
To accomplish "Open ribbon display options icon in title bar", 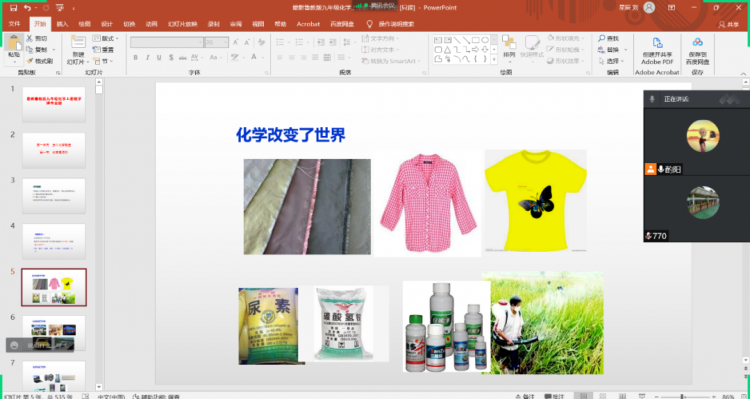I will (672, 8).
